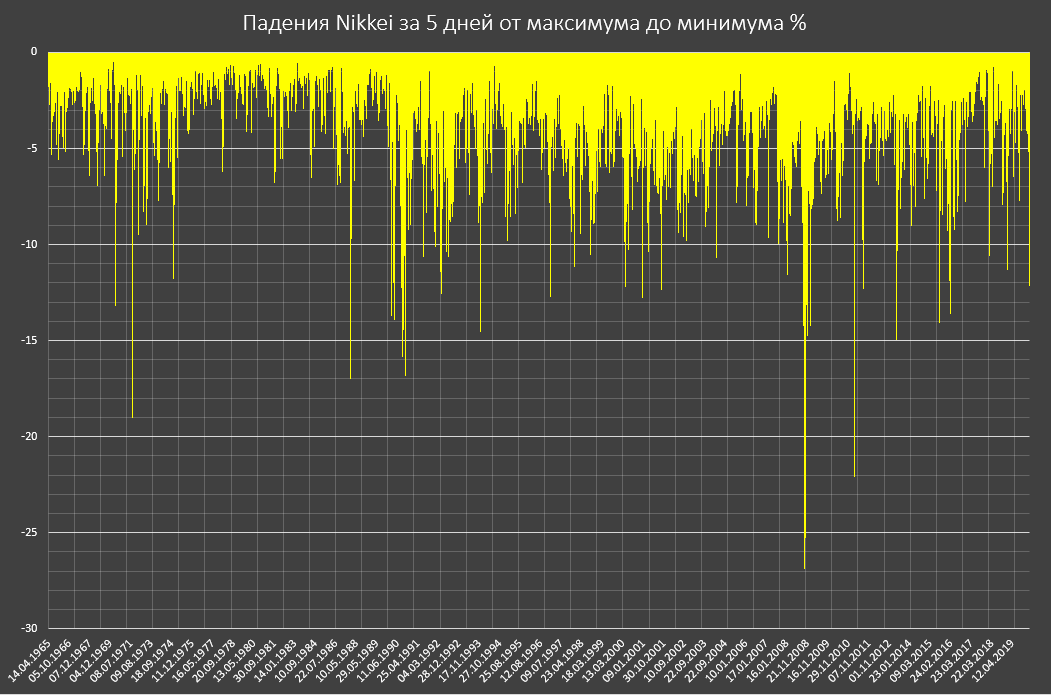
Task: Click the x-axis date 16.11.2009
Action: 806,661
